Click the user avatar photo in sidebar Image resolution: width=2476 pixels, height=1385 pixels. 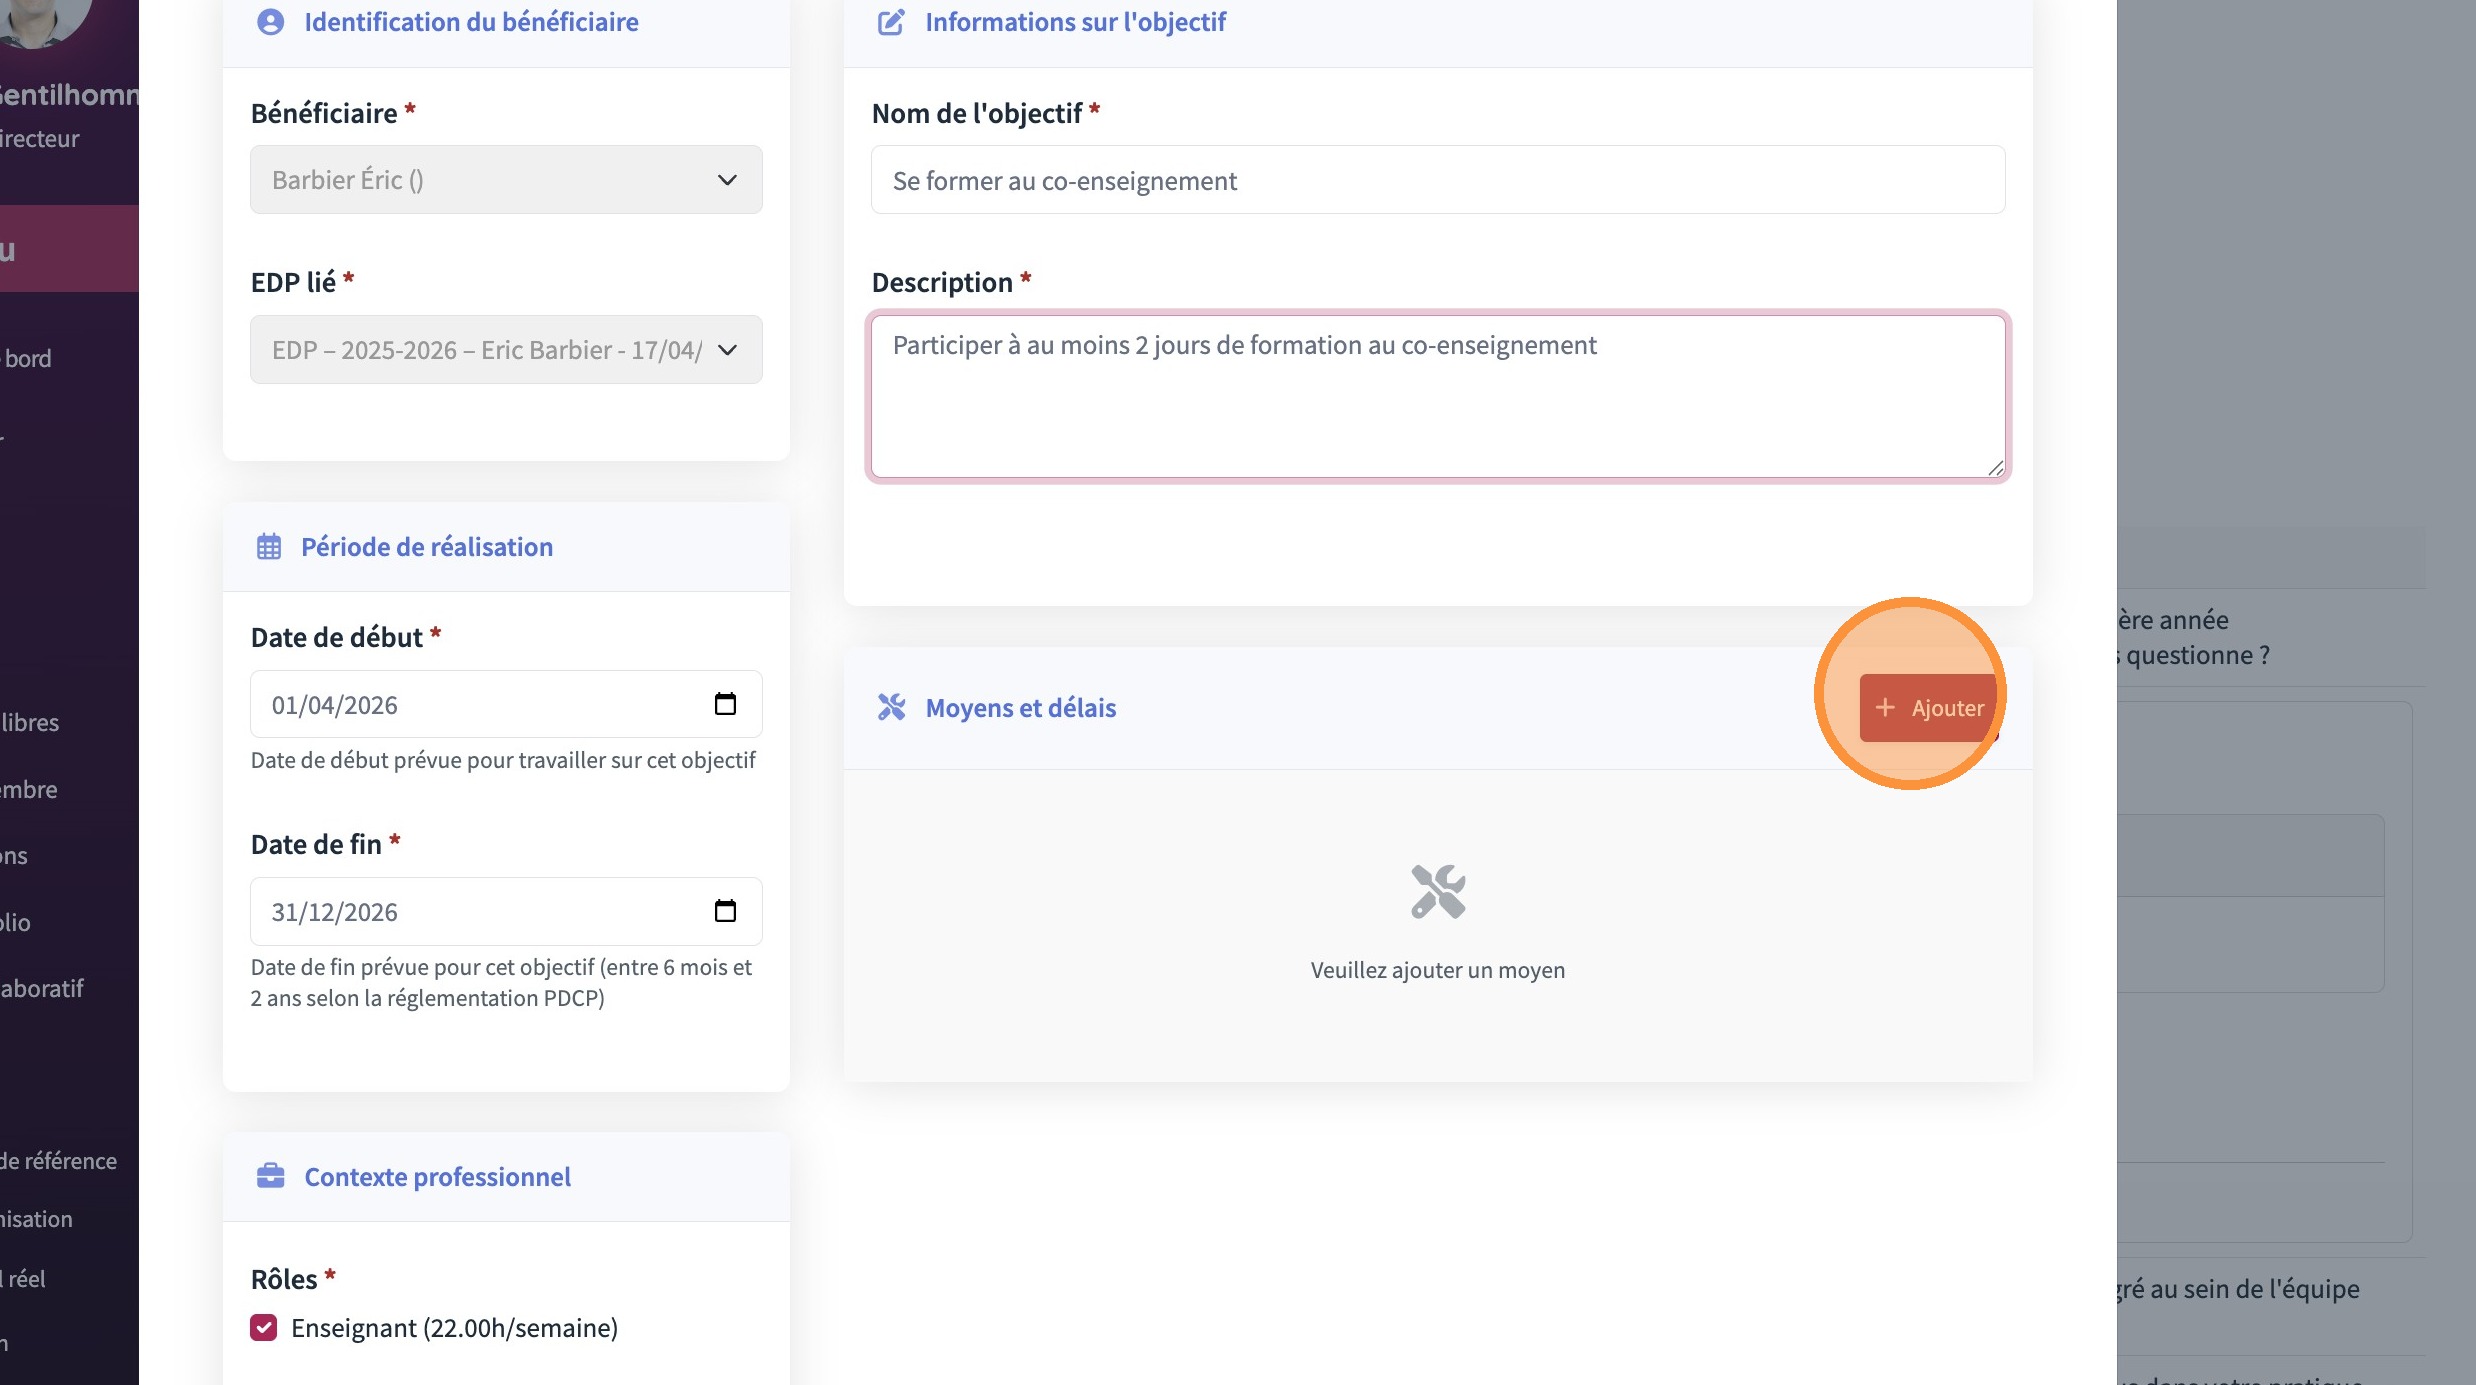pyautogui.click(x=40, y=18)
